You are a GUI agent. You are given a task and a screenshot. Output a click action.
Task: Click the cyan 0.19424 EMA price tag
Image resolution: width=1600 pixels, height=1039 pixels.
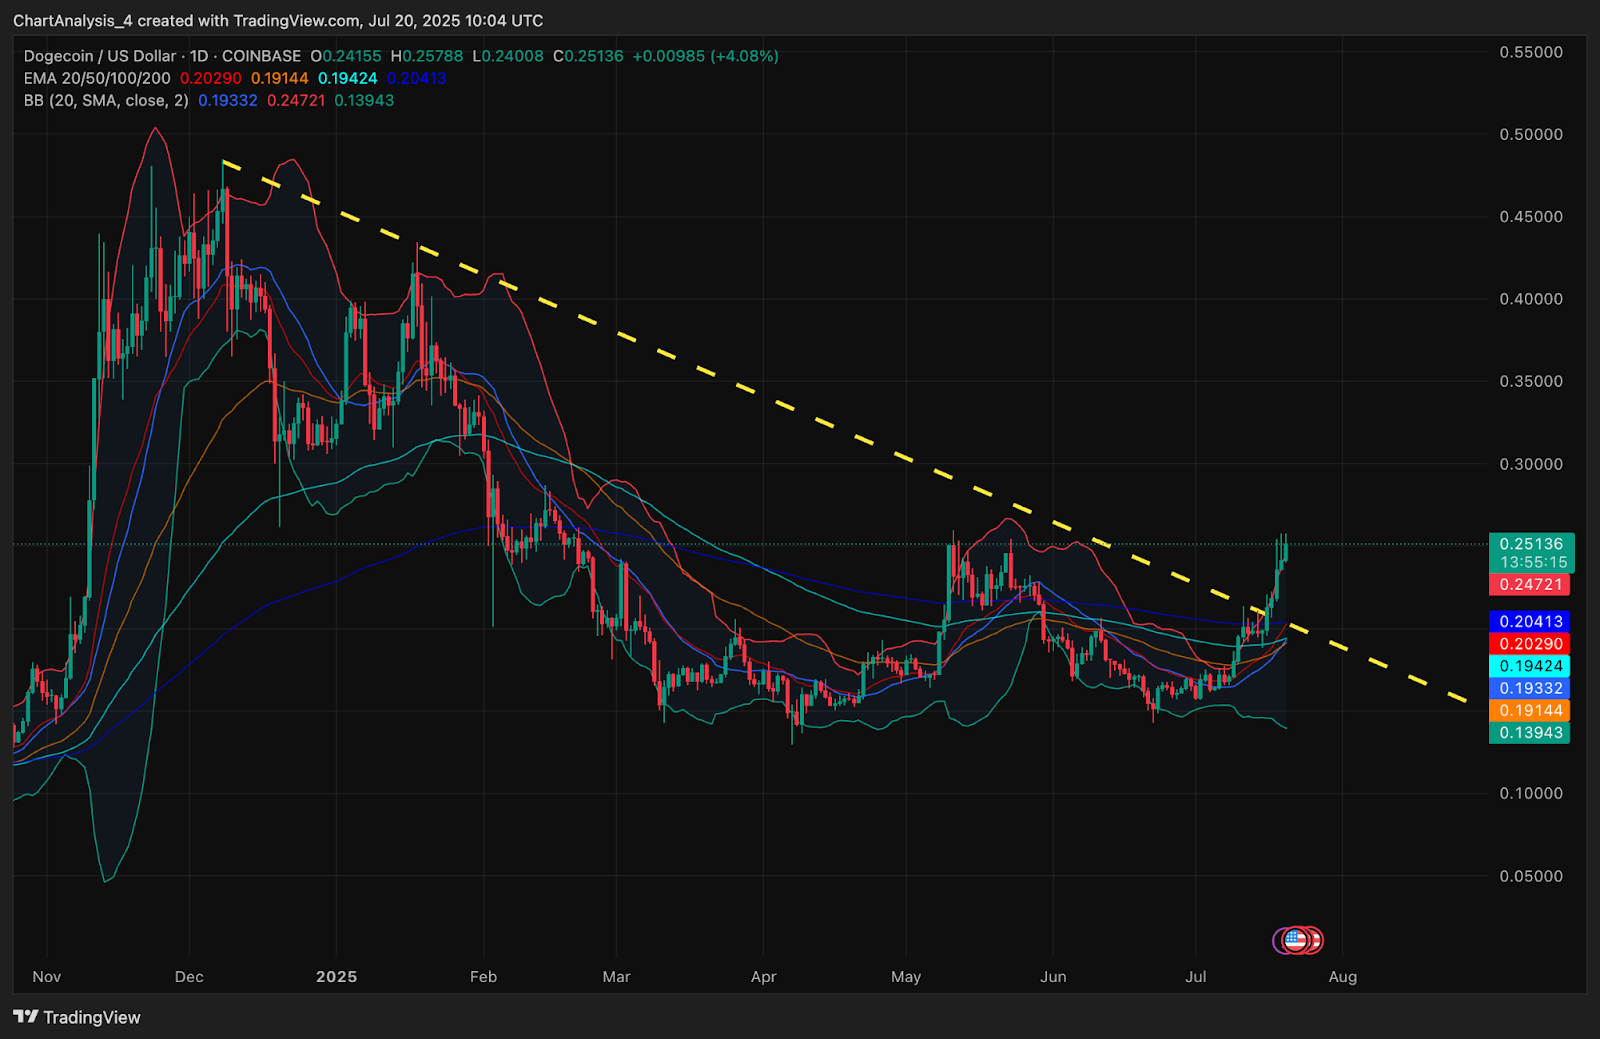coord(1530,666)
